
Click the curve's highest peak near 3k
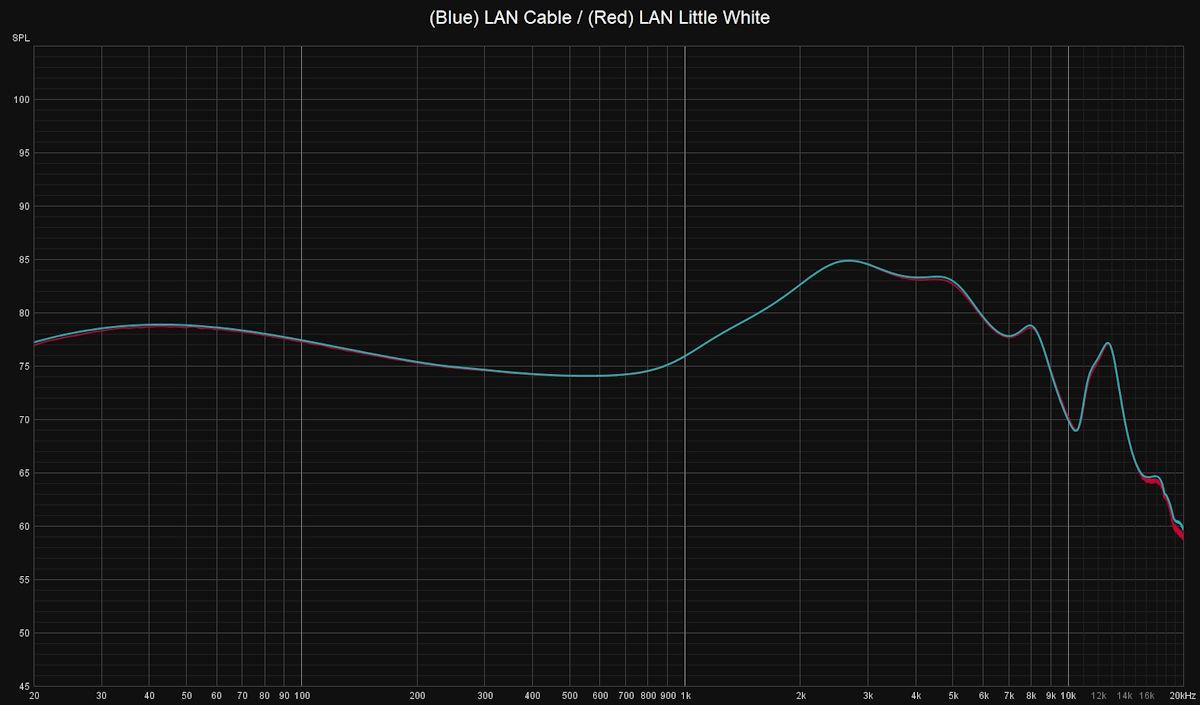[x=848, y=260]
